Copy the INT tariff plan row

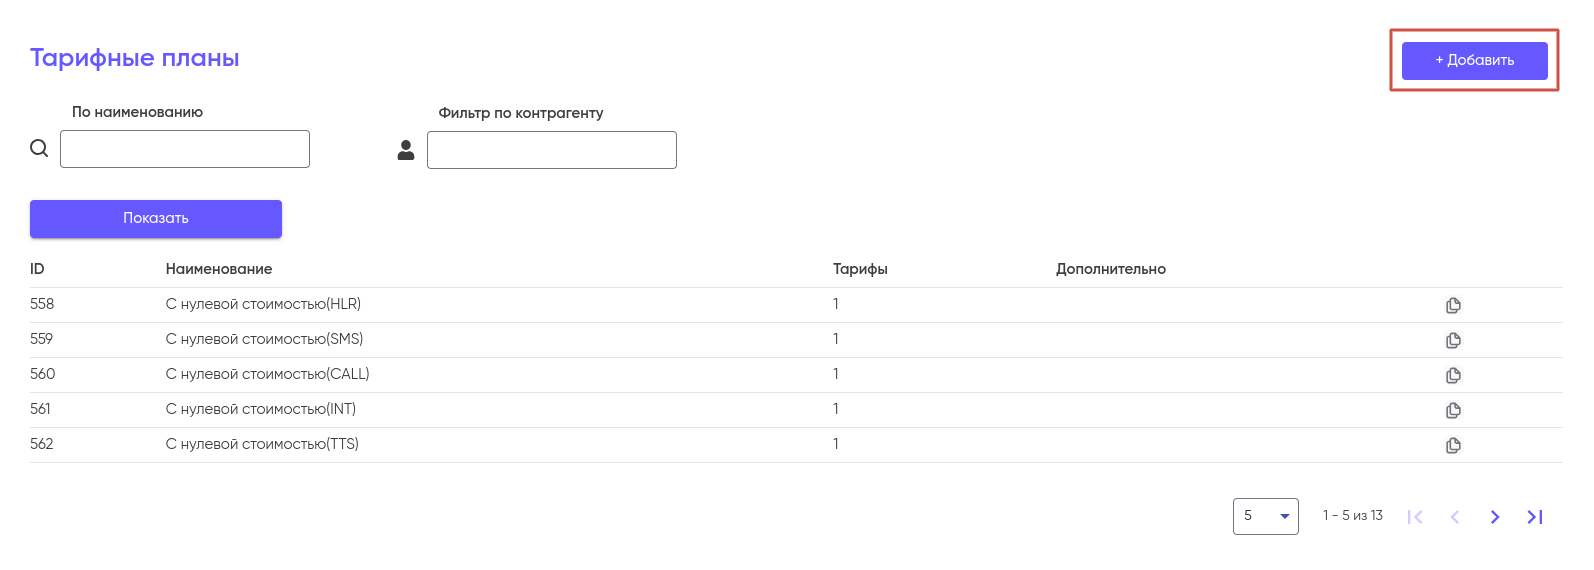click(x=1453, y=410)
